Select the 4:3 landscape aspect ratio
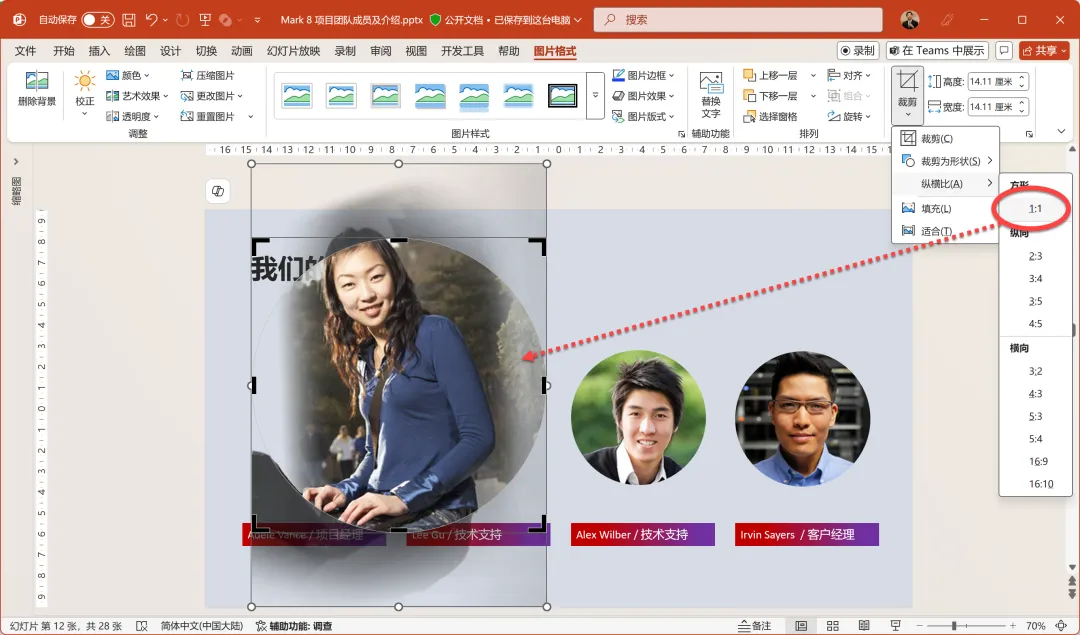Screen dimensions: 1080x635 1035,394
